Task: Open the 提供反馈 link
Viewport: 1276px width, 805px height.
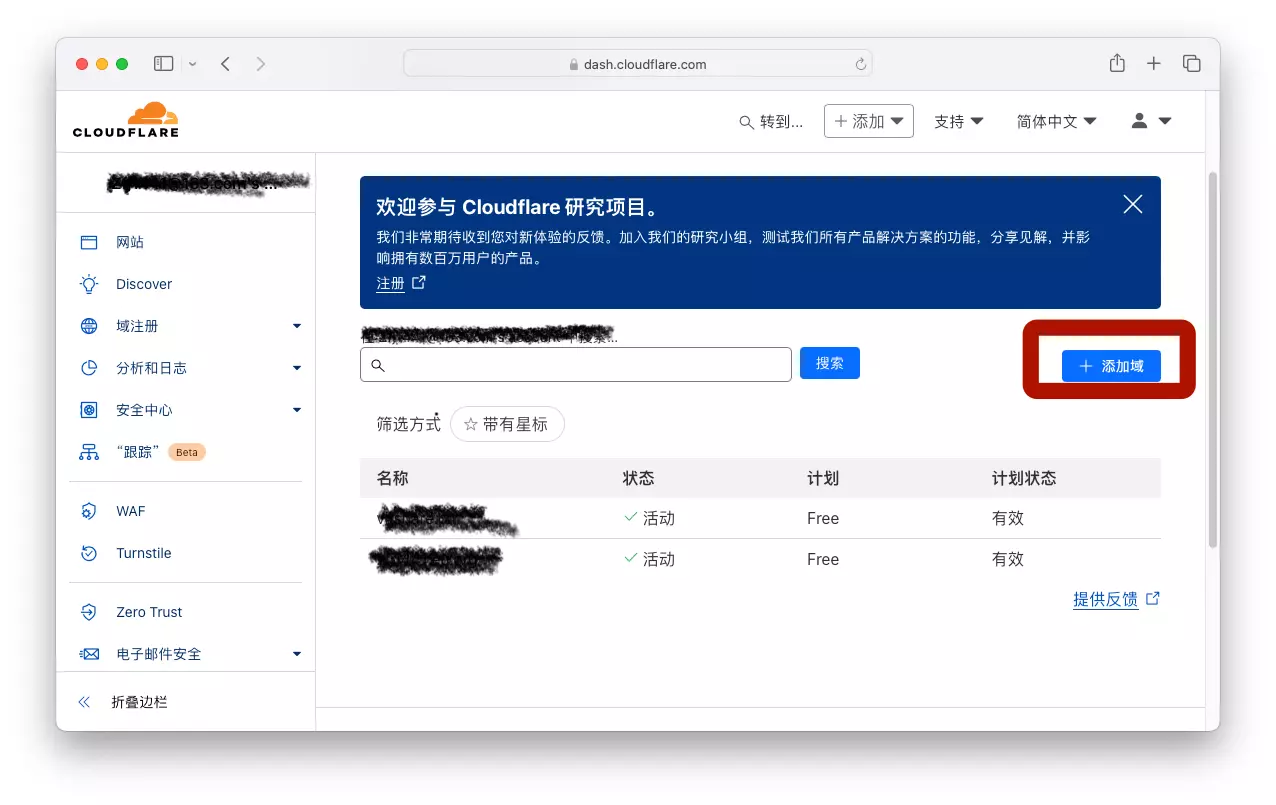Action: click(1105, 599)
